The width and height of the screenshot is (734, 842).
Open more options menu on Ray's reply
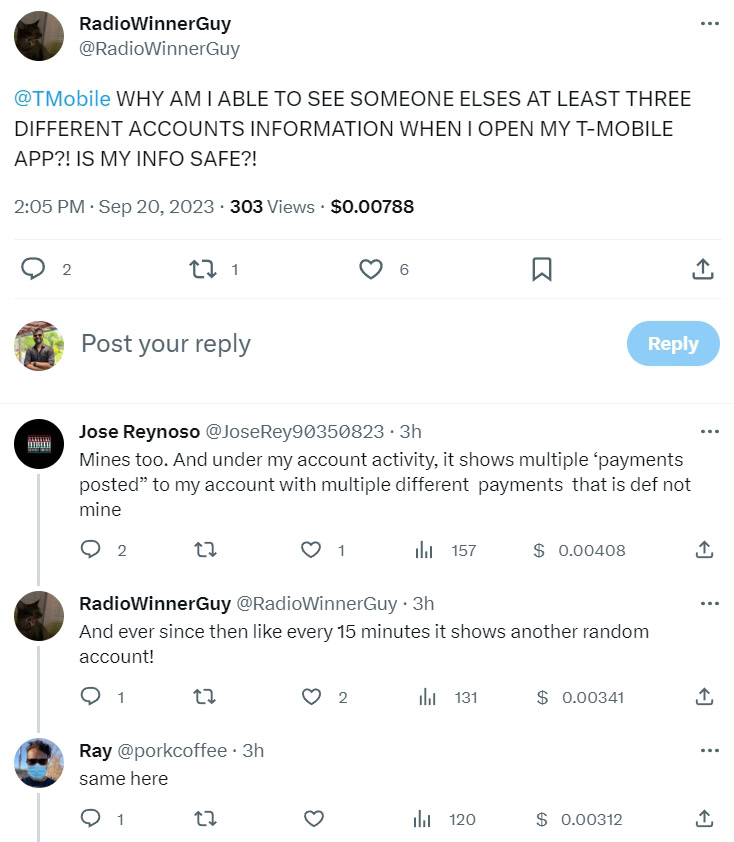[x=709, y=751]
